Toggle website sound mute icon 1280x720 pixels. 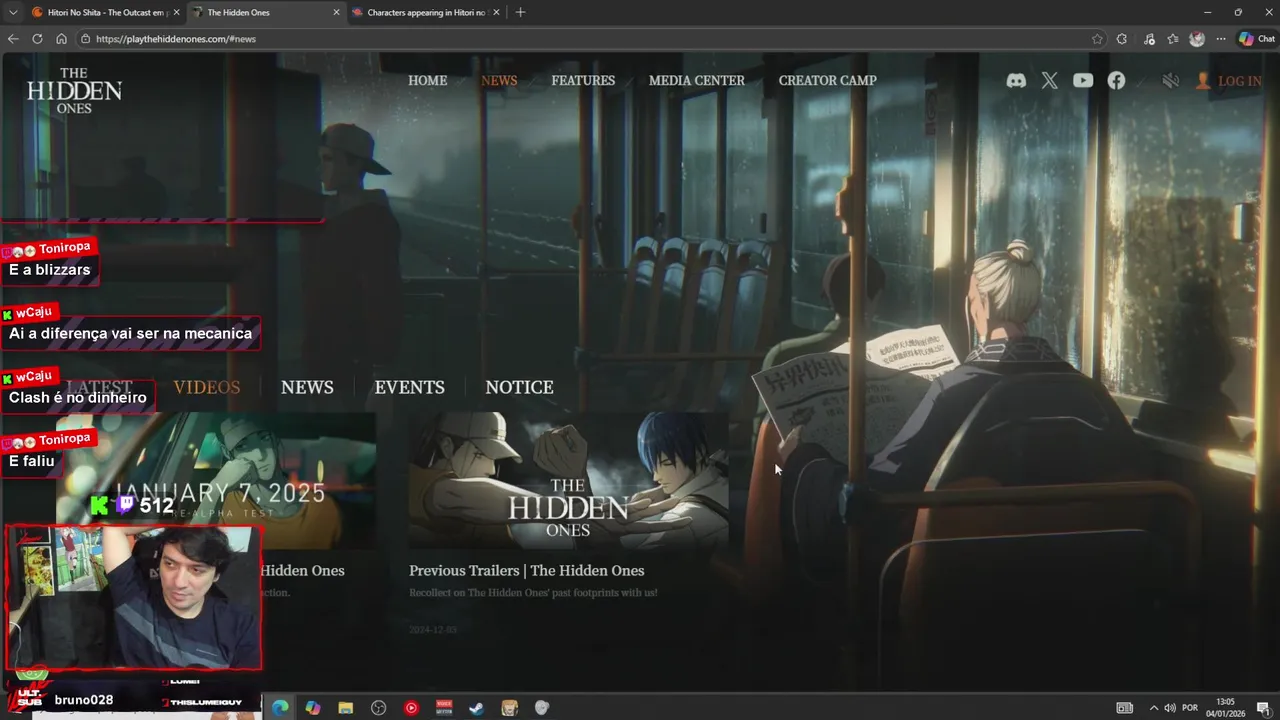1170,81
